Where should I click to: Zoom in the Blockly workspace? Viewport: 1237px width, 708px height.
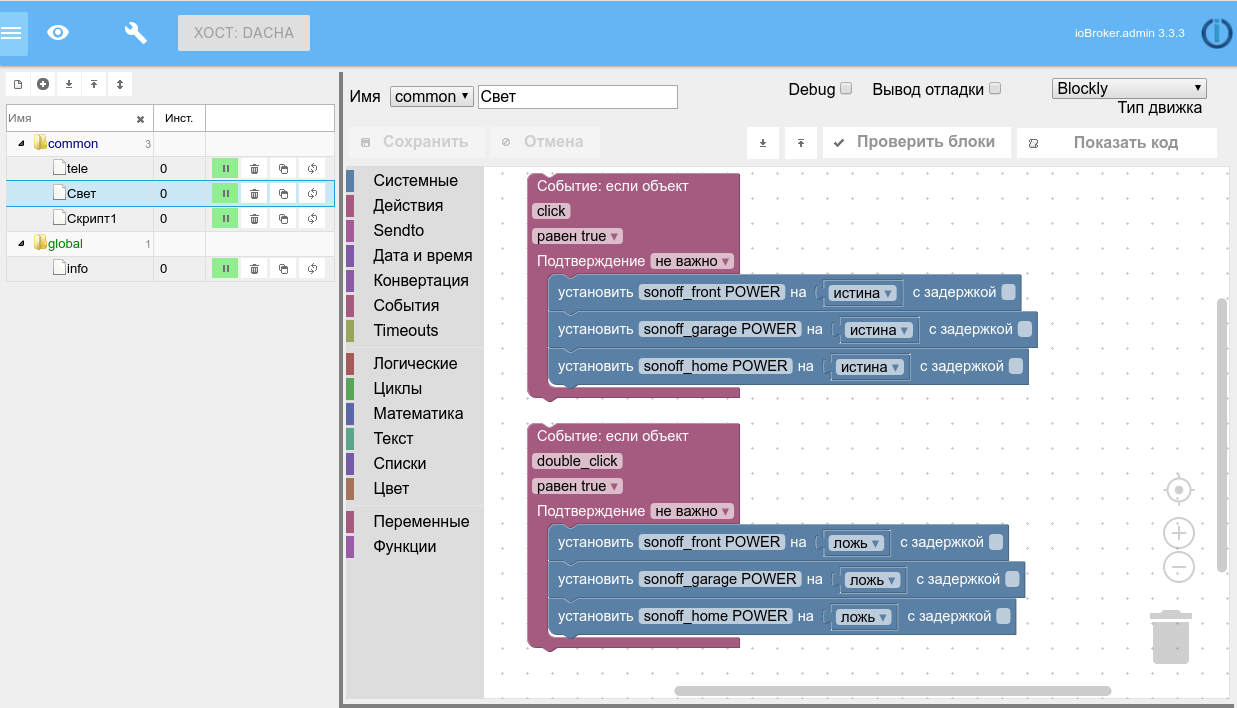point(1179,533)
